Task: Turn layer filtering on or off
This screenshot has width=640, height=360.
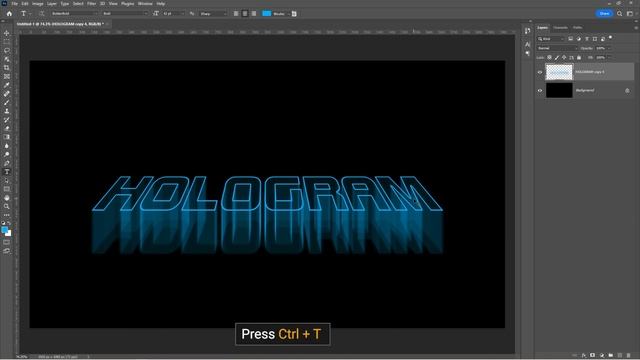Action: click(611, 38)
